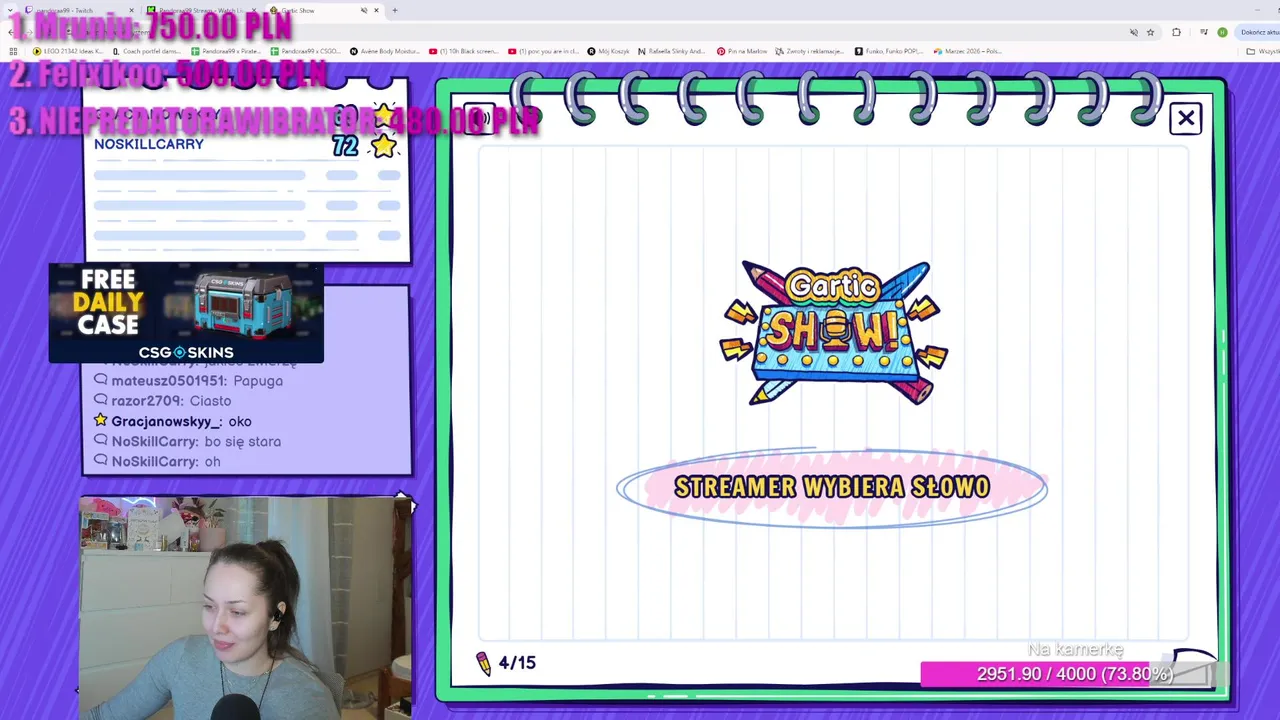
Task: Open the 10h Black screen YouTube bookmark
Action: [464, 51]
